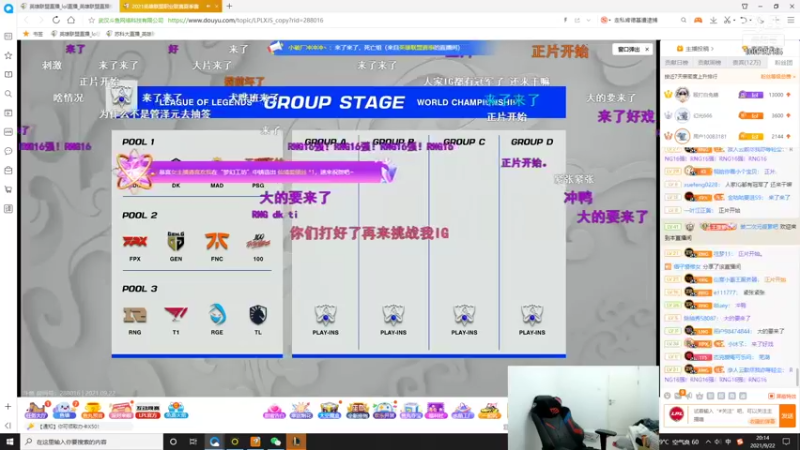Click the first ranked user's avatar

[x=682, y=94]
